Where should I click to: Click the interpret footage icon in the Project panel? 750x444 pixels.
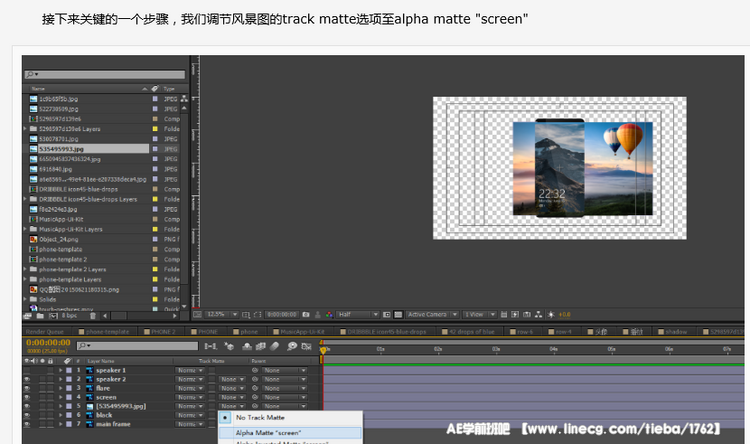pos(27,316)
